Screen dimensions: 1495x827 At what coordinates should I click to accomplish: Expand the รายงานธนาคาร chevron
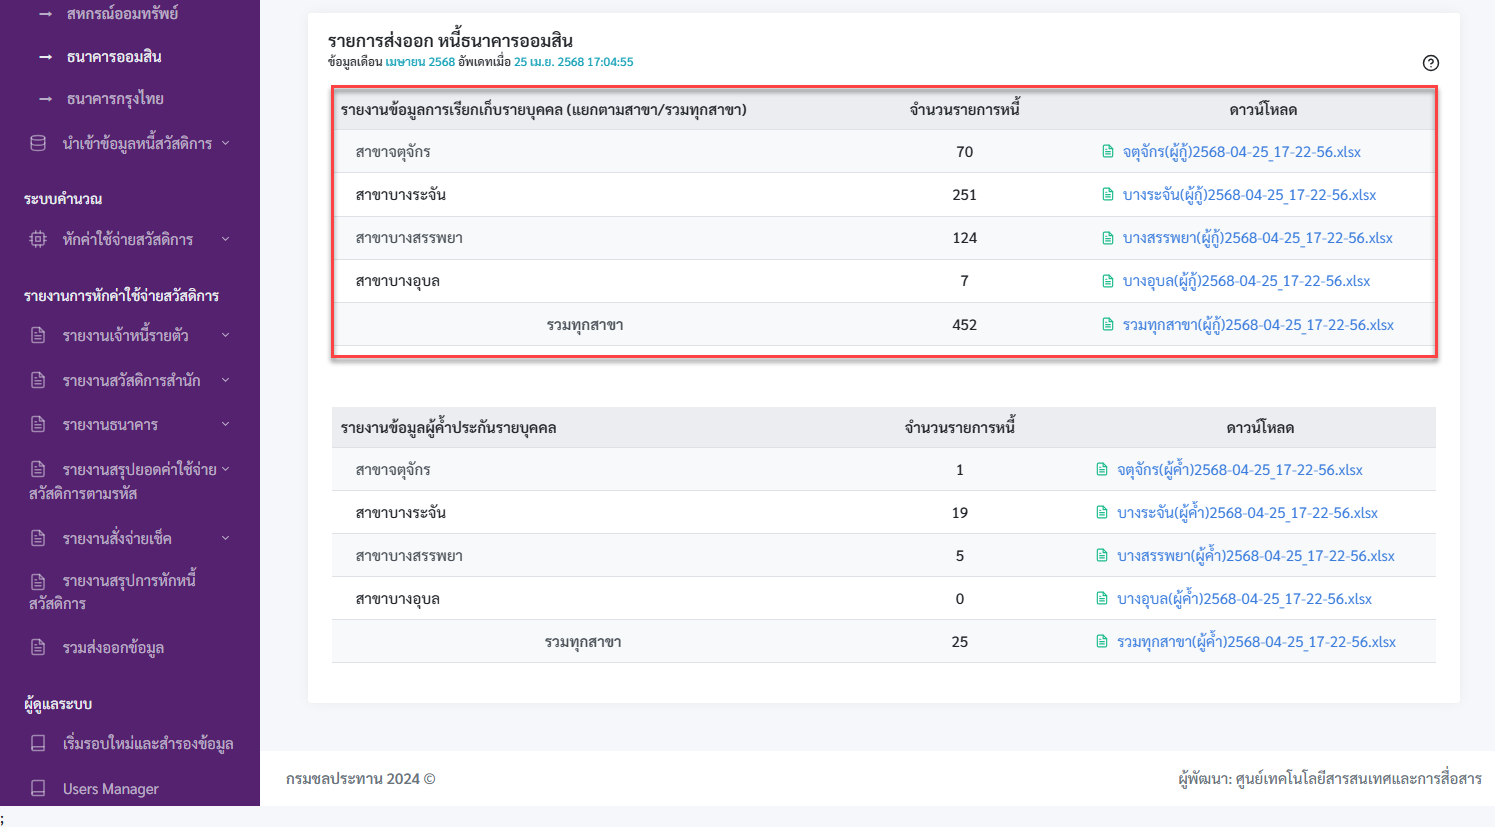225,424
